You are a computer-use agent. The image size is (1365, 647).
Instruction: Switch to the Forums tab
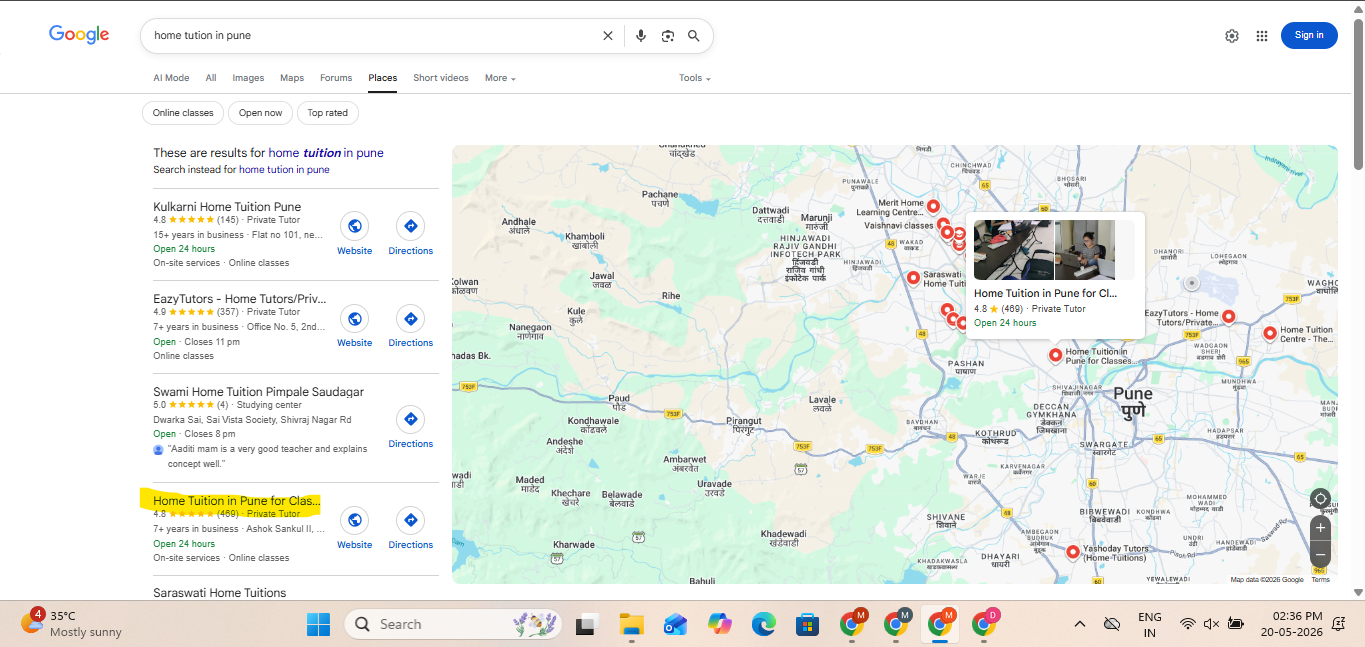(x=336, y=78)
